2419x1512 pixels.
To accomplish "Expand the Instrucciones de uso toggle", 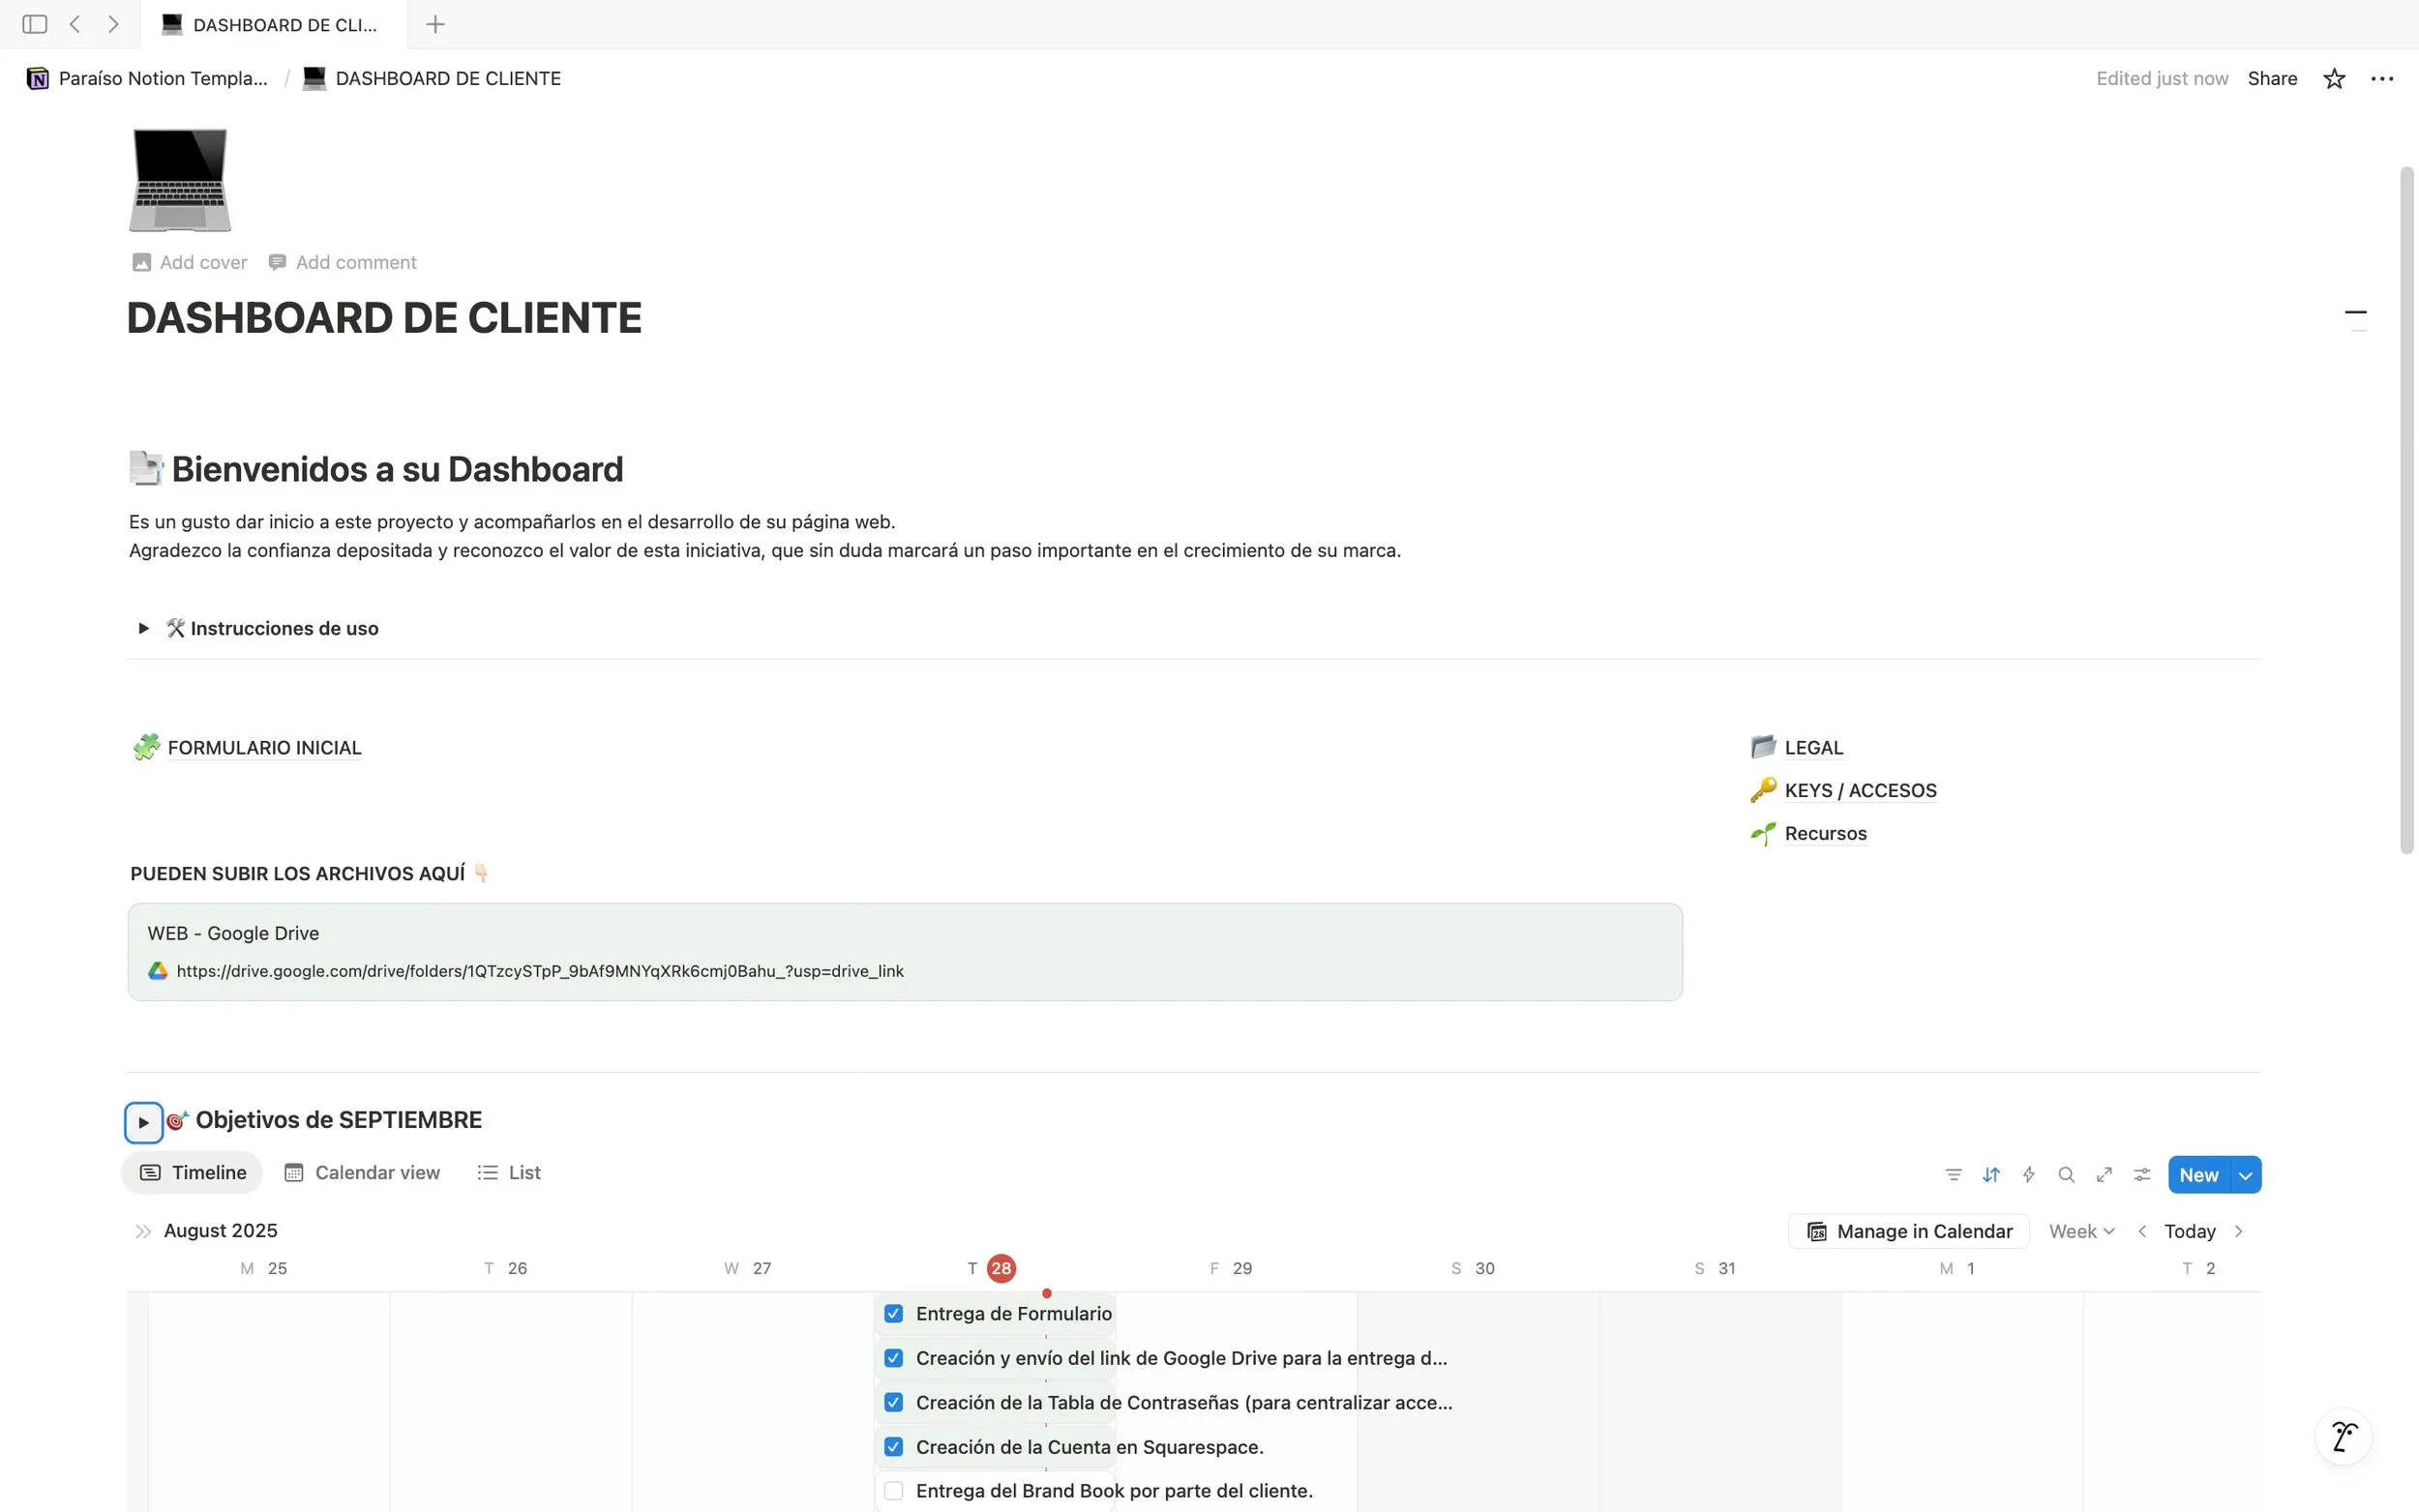I will pyautogui.click(x=143, y=628).
